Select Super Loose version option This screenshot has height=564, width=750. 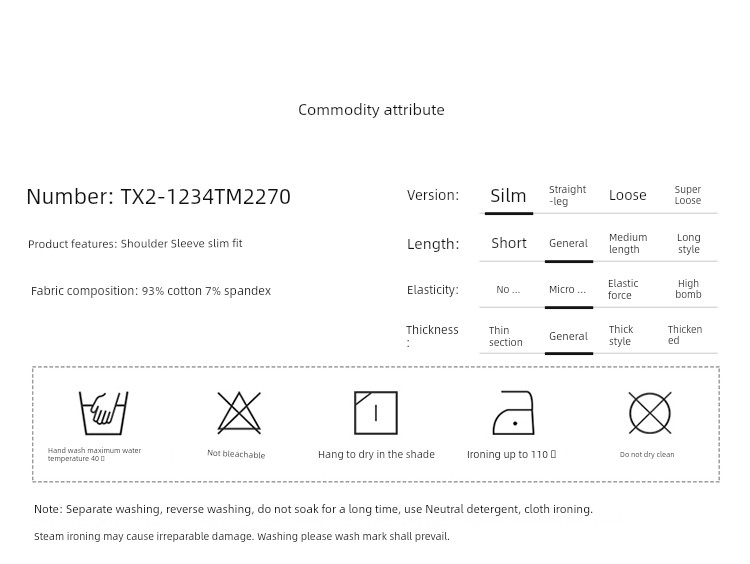pos(687,195)
